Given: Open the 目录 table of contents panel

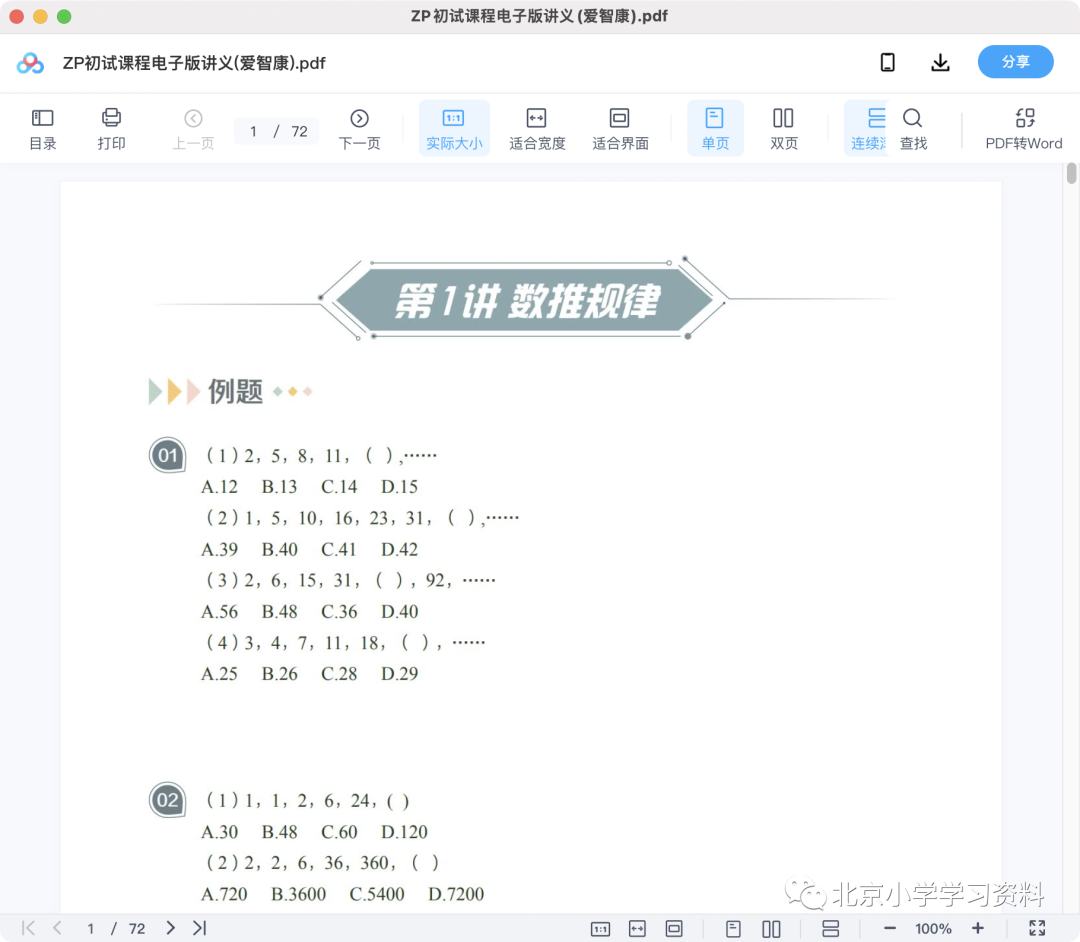Looking at the screenshot, I should point(43,129).
